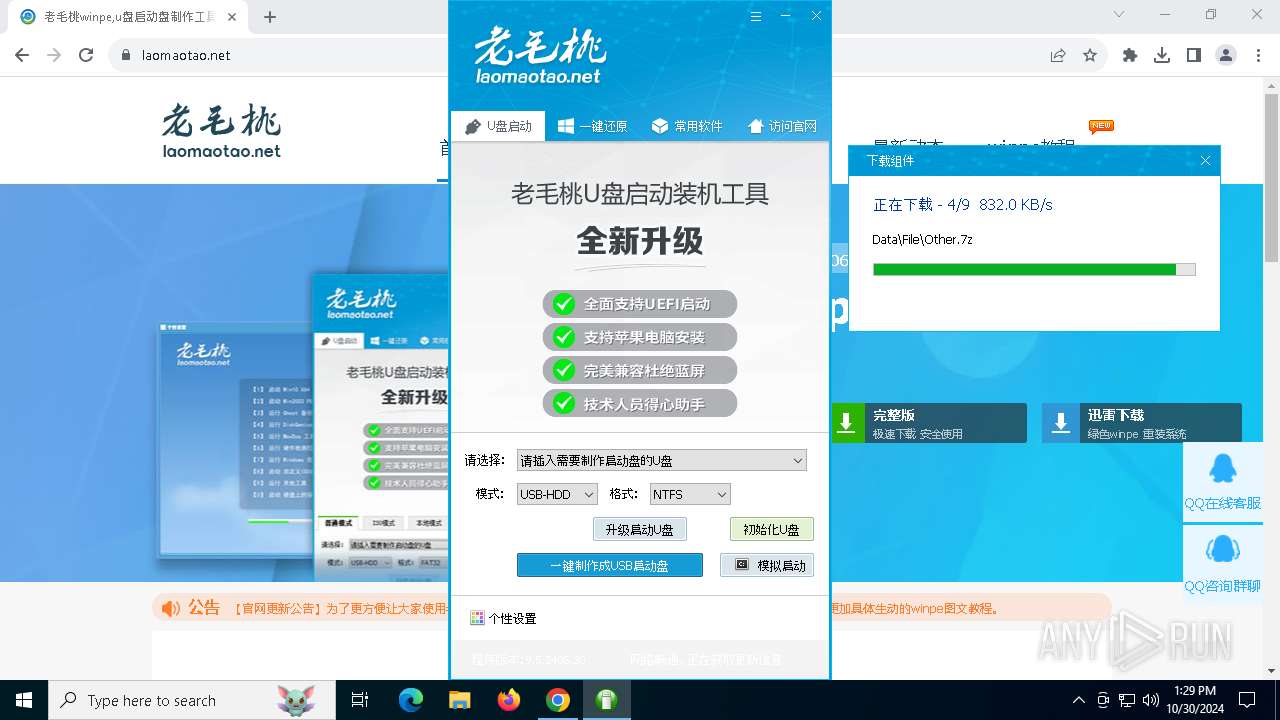Screen dimensions: 1280x720
Task: Launch Microsoft Edge from taskbar
Action: coord(411,700)
